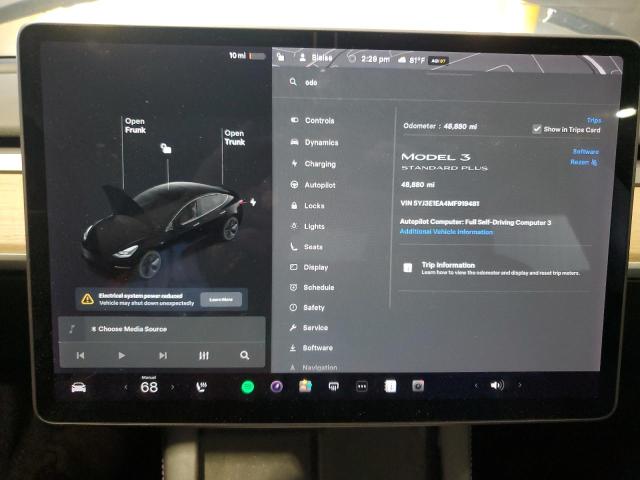
Task: Tap the Odometer 48,880 mi reading
Action: pyautogui.click(x=440, y=126)
